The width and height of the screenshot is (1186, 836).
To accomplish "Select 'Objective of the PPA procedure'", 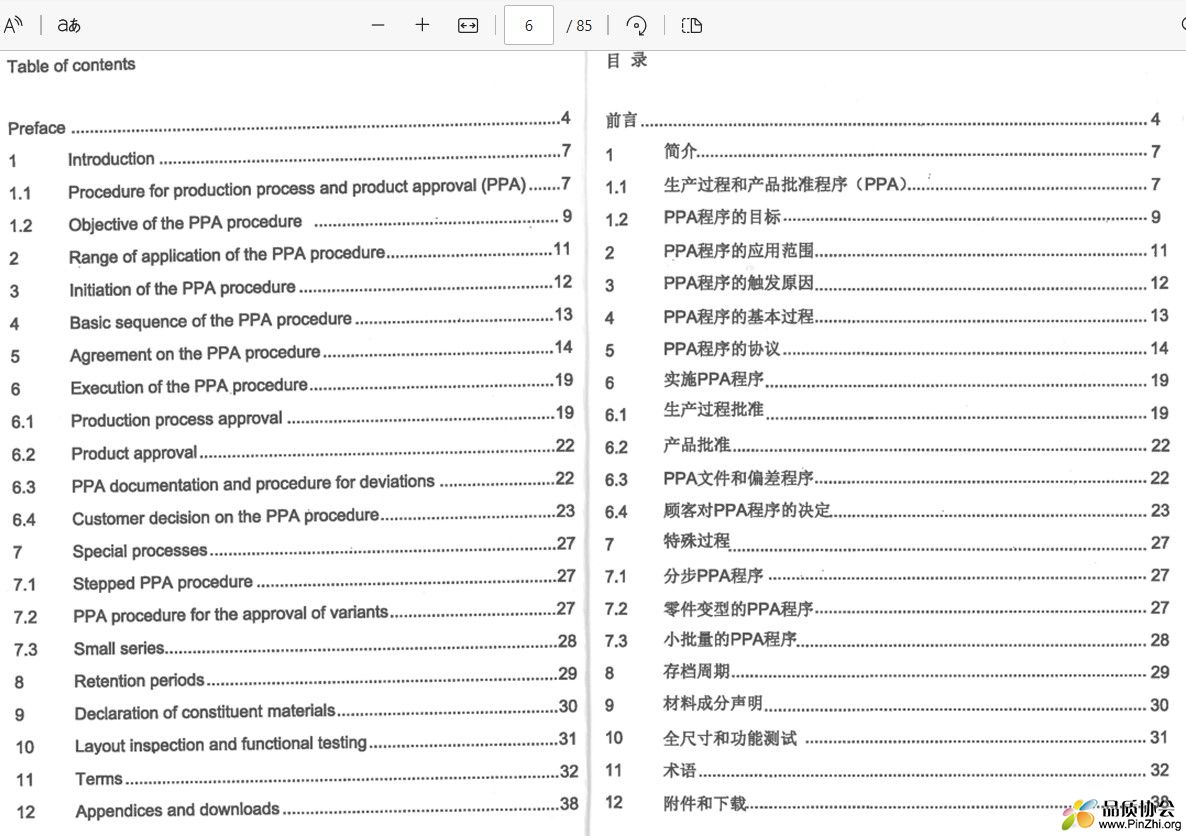I will [x=185, y=223].
